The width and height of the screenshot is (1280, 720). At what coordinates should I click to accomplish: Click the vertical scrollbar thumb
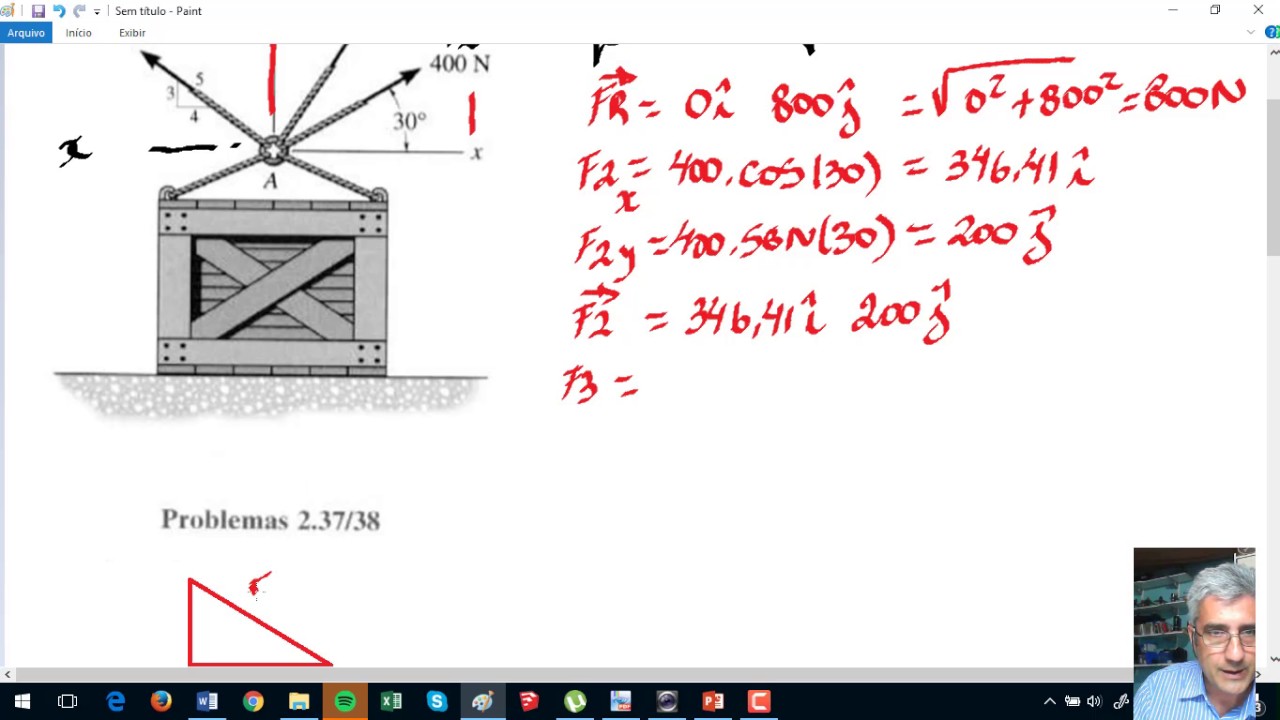point(1273,178)
